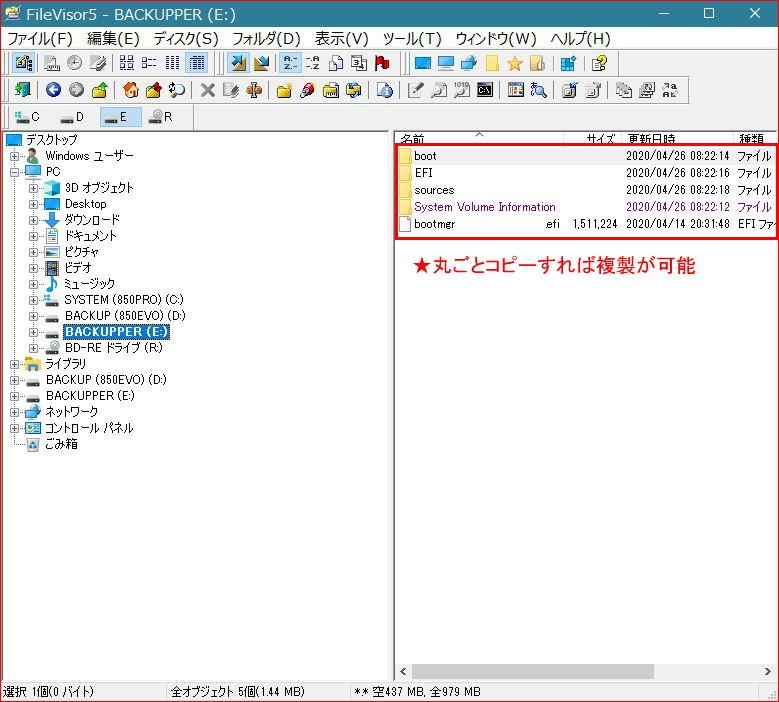
Task: Click the Aa case rename icon
Action: pos(670,90)
